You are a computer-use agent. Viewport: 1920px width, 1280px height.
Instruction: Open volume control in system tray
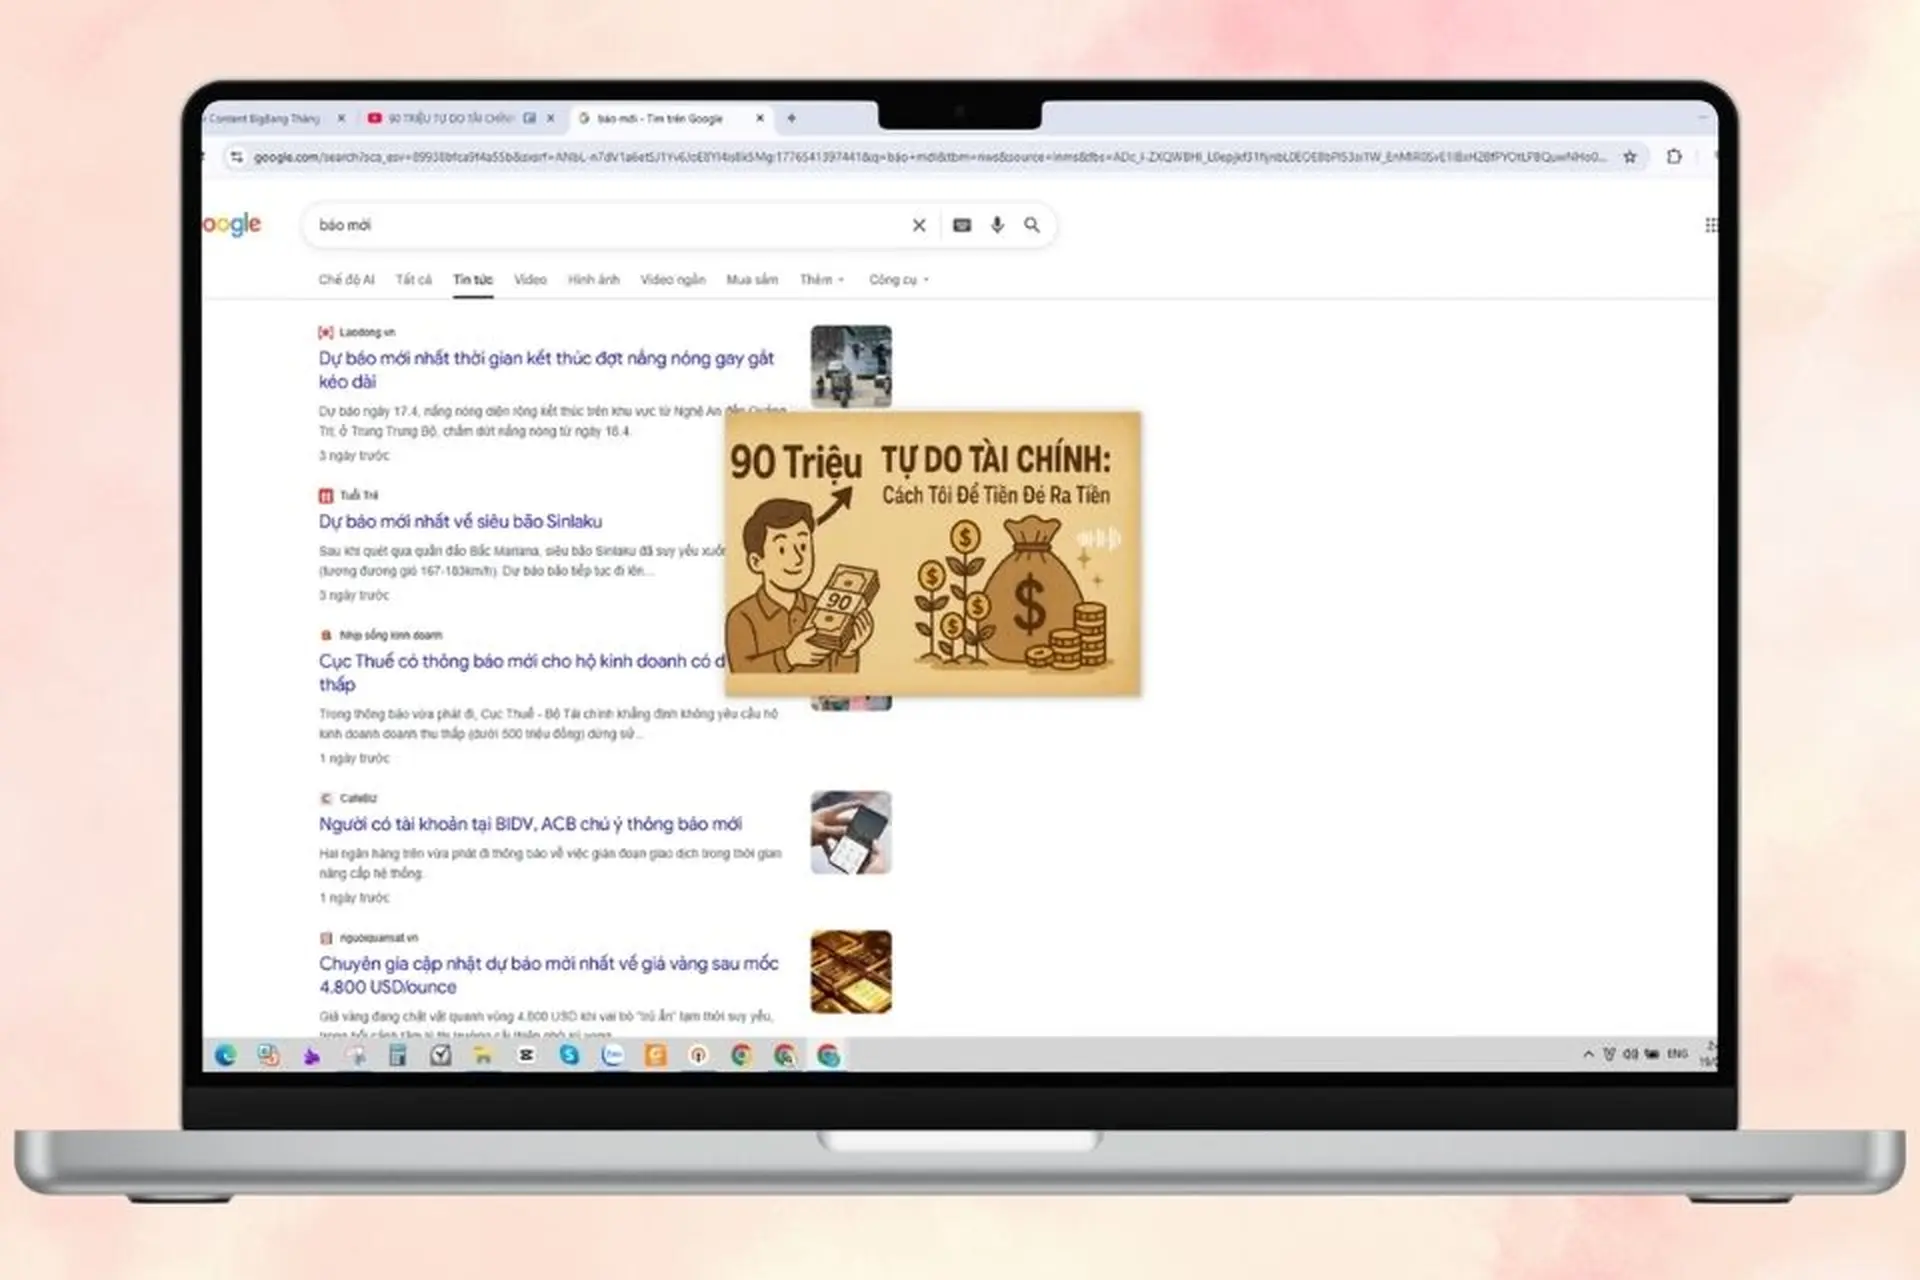pyautogui.click(x=1630, y=1054)
